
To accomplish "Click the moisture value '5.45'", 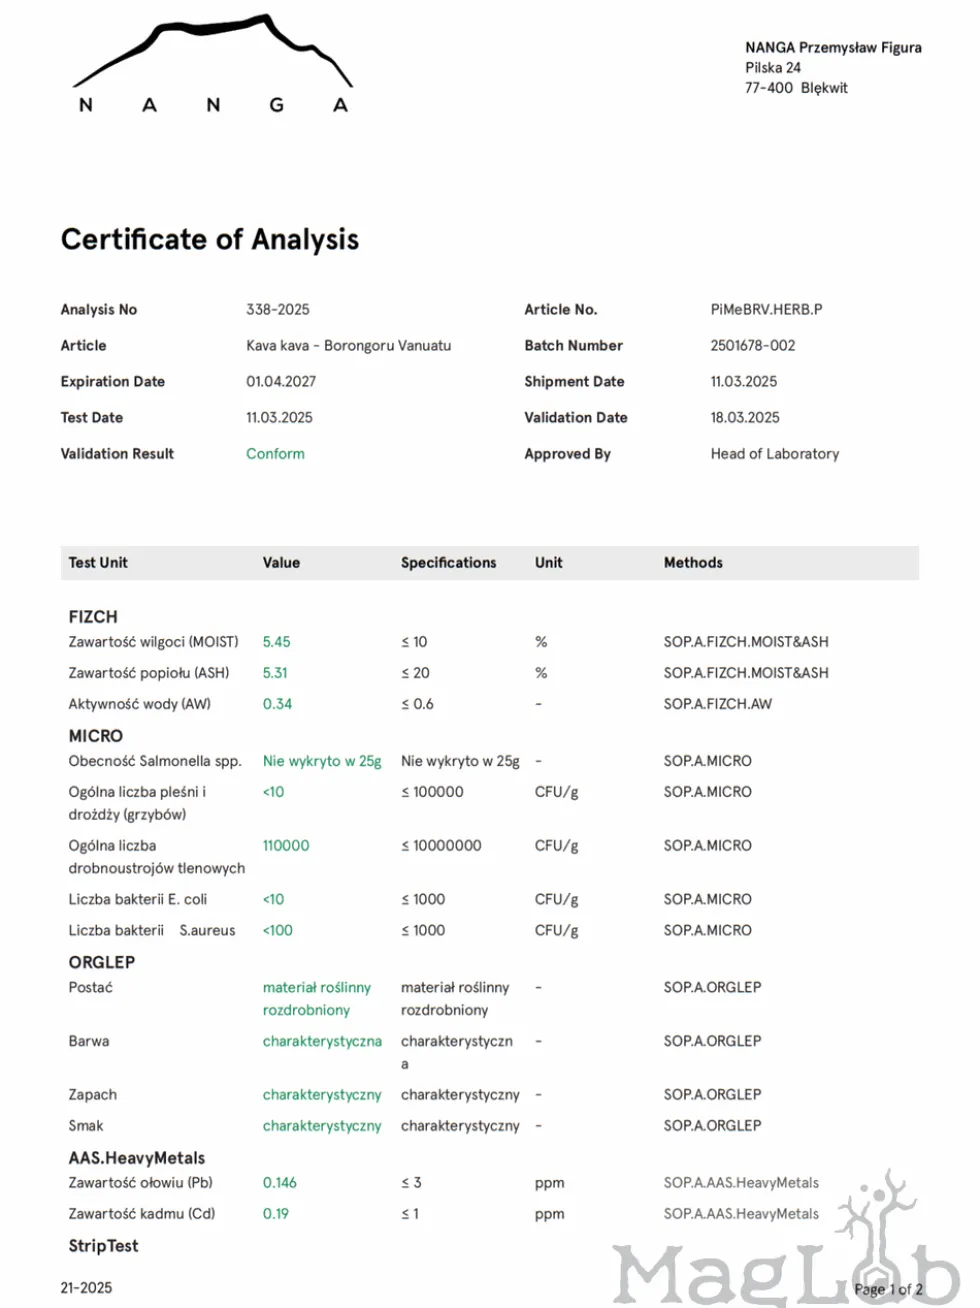I will pos(277,642).
